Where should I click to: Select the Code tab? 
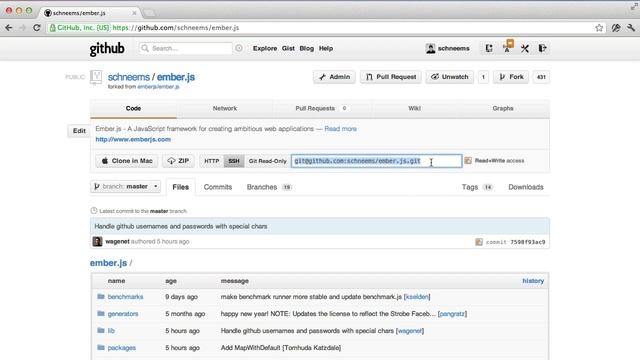tap(133, 108)
